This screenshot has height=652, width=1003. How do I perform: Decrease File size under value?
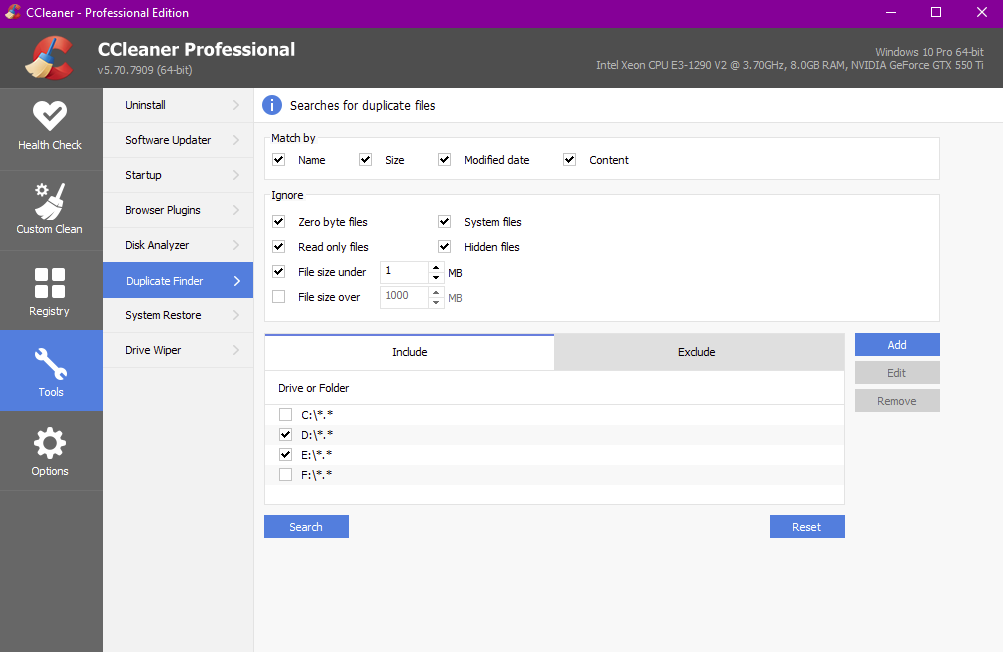(436, 278)
